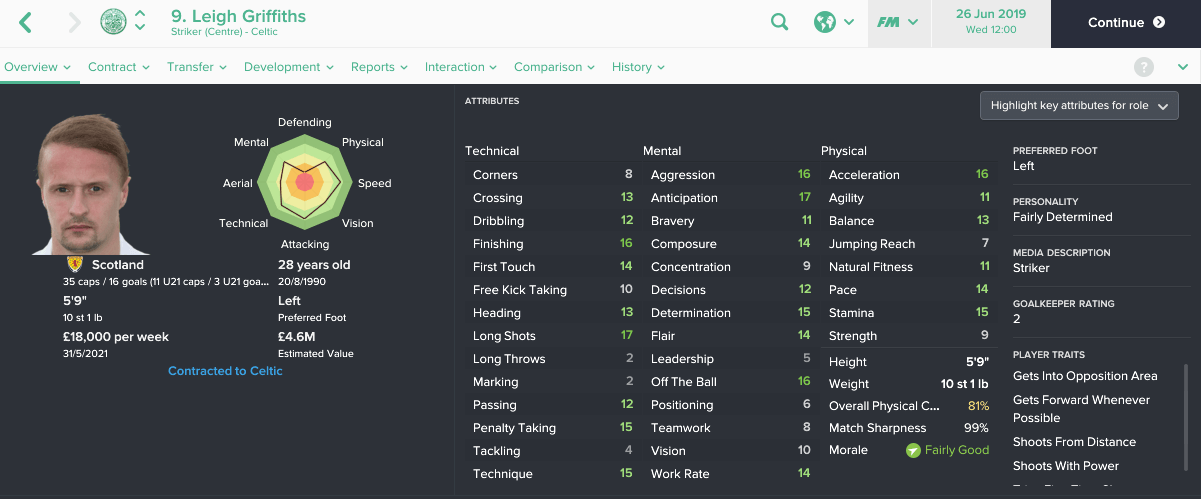
Task: Expand the chevron next to the help icon
Action: tap(1183, 67)
